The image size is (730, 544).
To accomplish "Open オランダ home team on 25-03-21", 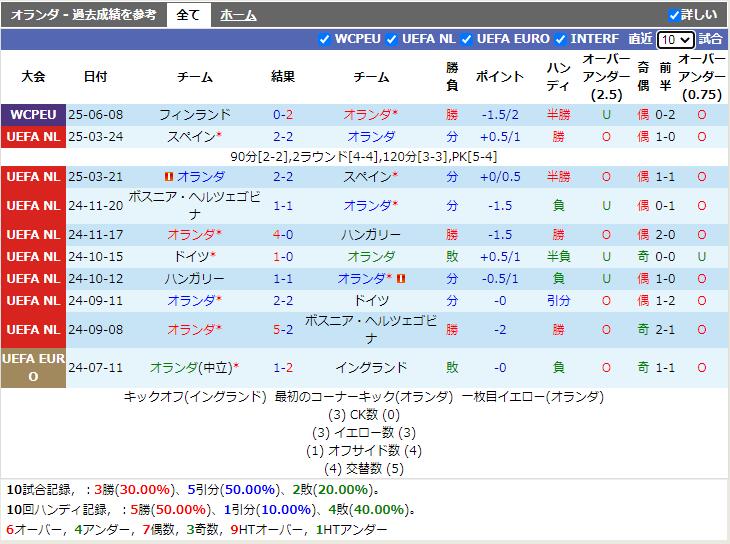I will [201, 177].
